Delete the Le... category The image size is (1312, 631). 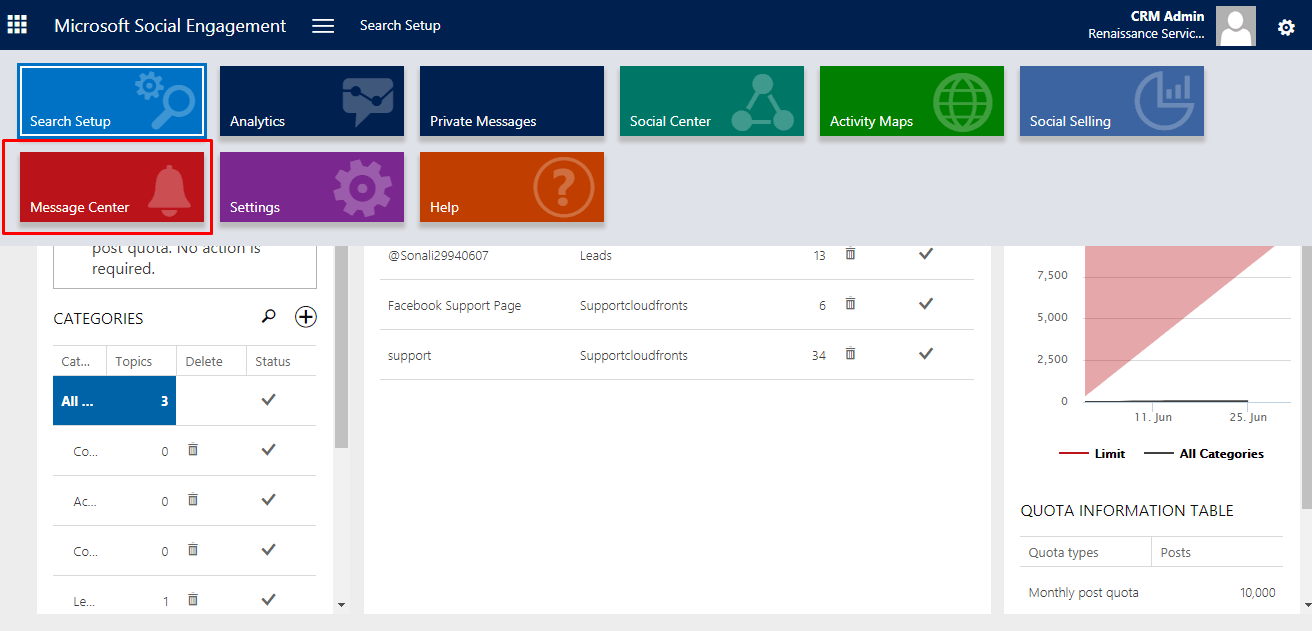click(x=193, y=600)
